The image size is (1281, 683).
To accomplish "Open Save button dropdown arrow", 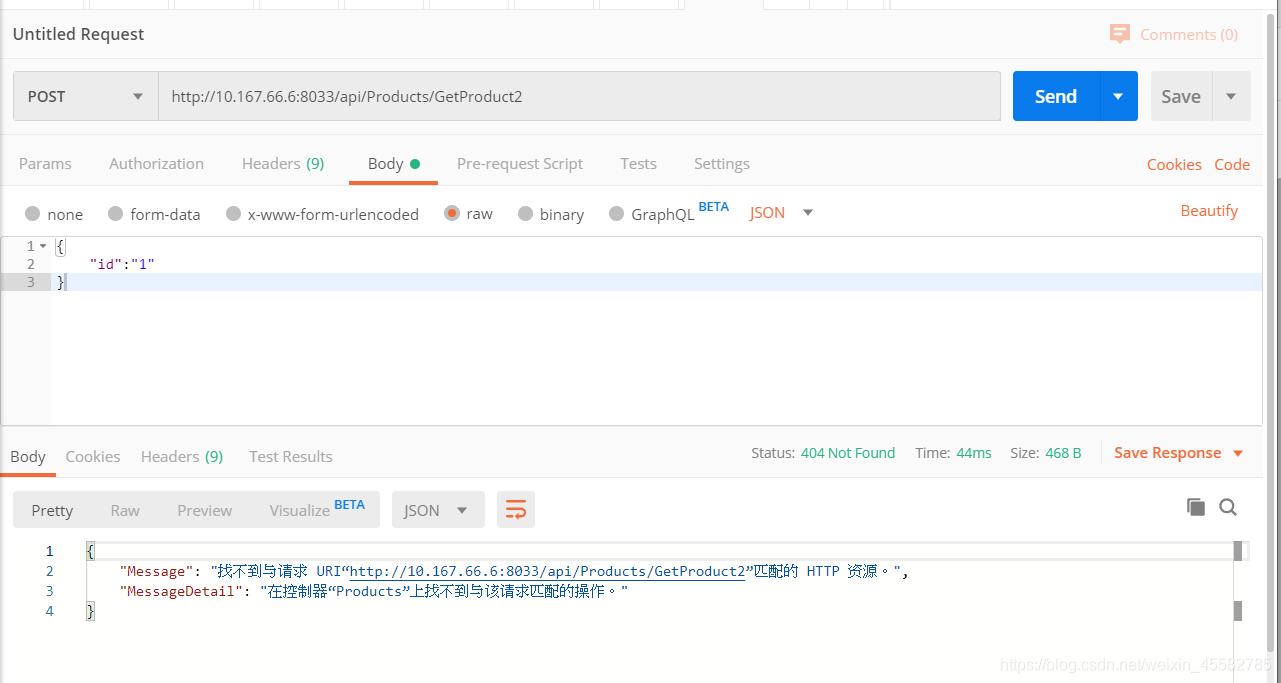I will click(1231, 96).
